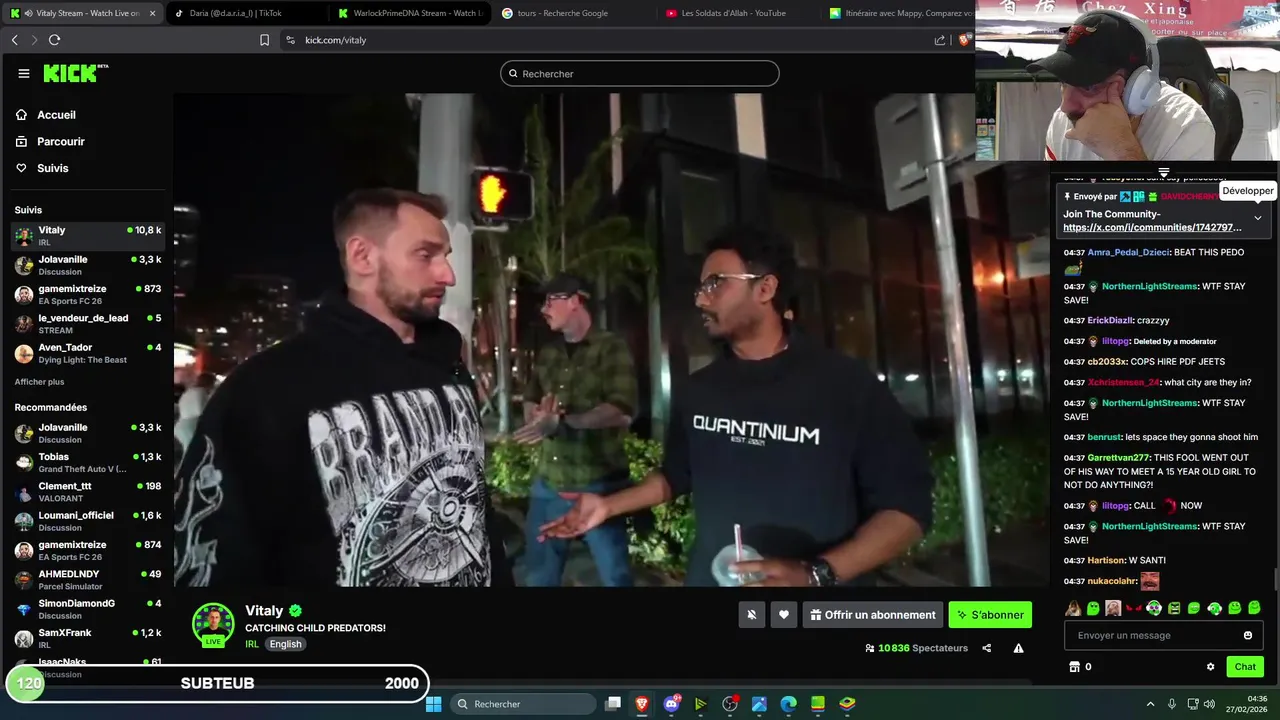1280x720 pixels.
Task: Click the share icon in address bar
Action: (x=940, y=40)
